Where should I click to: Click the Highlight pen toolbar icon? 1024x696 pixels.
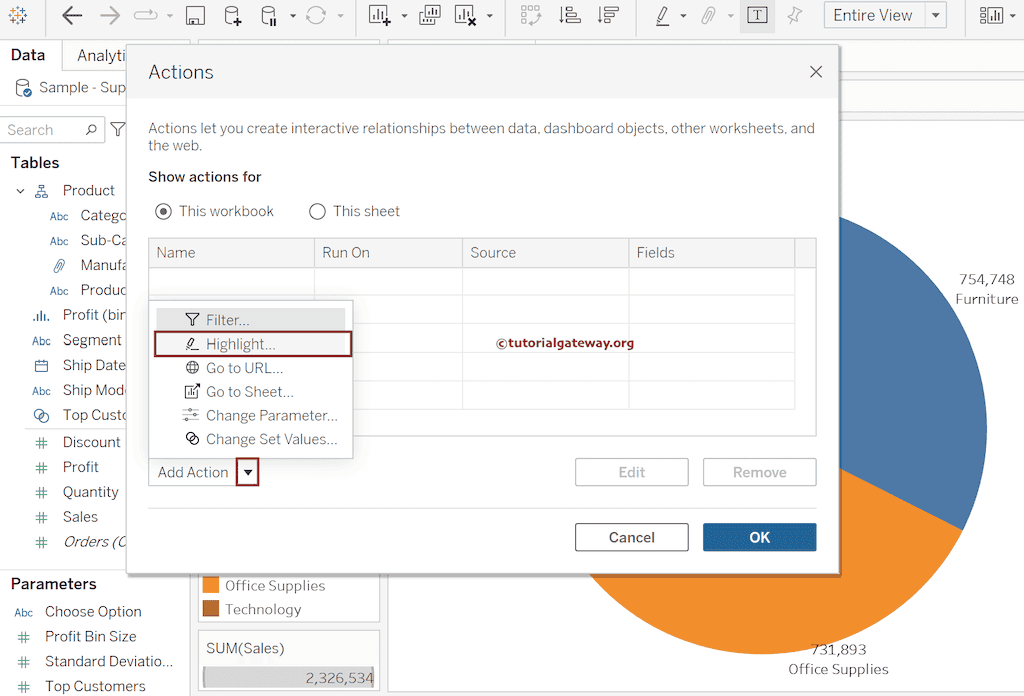[x=662, y=16]
